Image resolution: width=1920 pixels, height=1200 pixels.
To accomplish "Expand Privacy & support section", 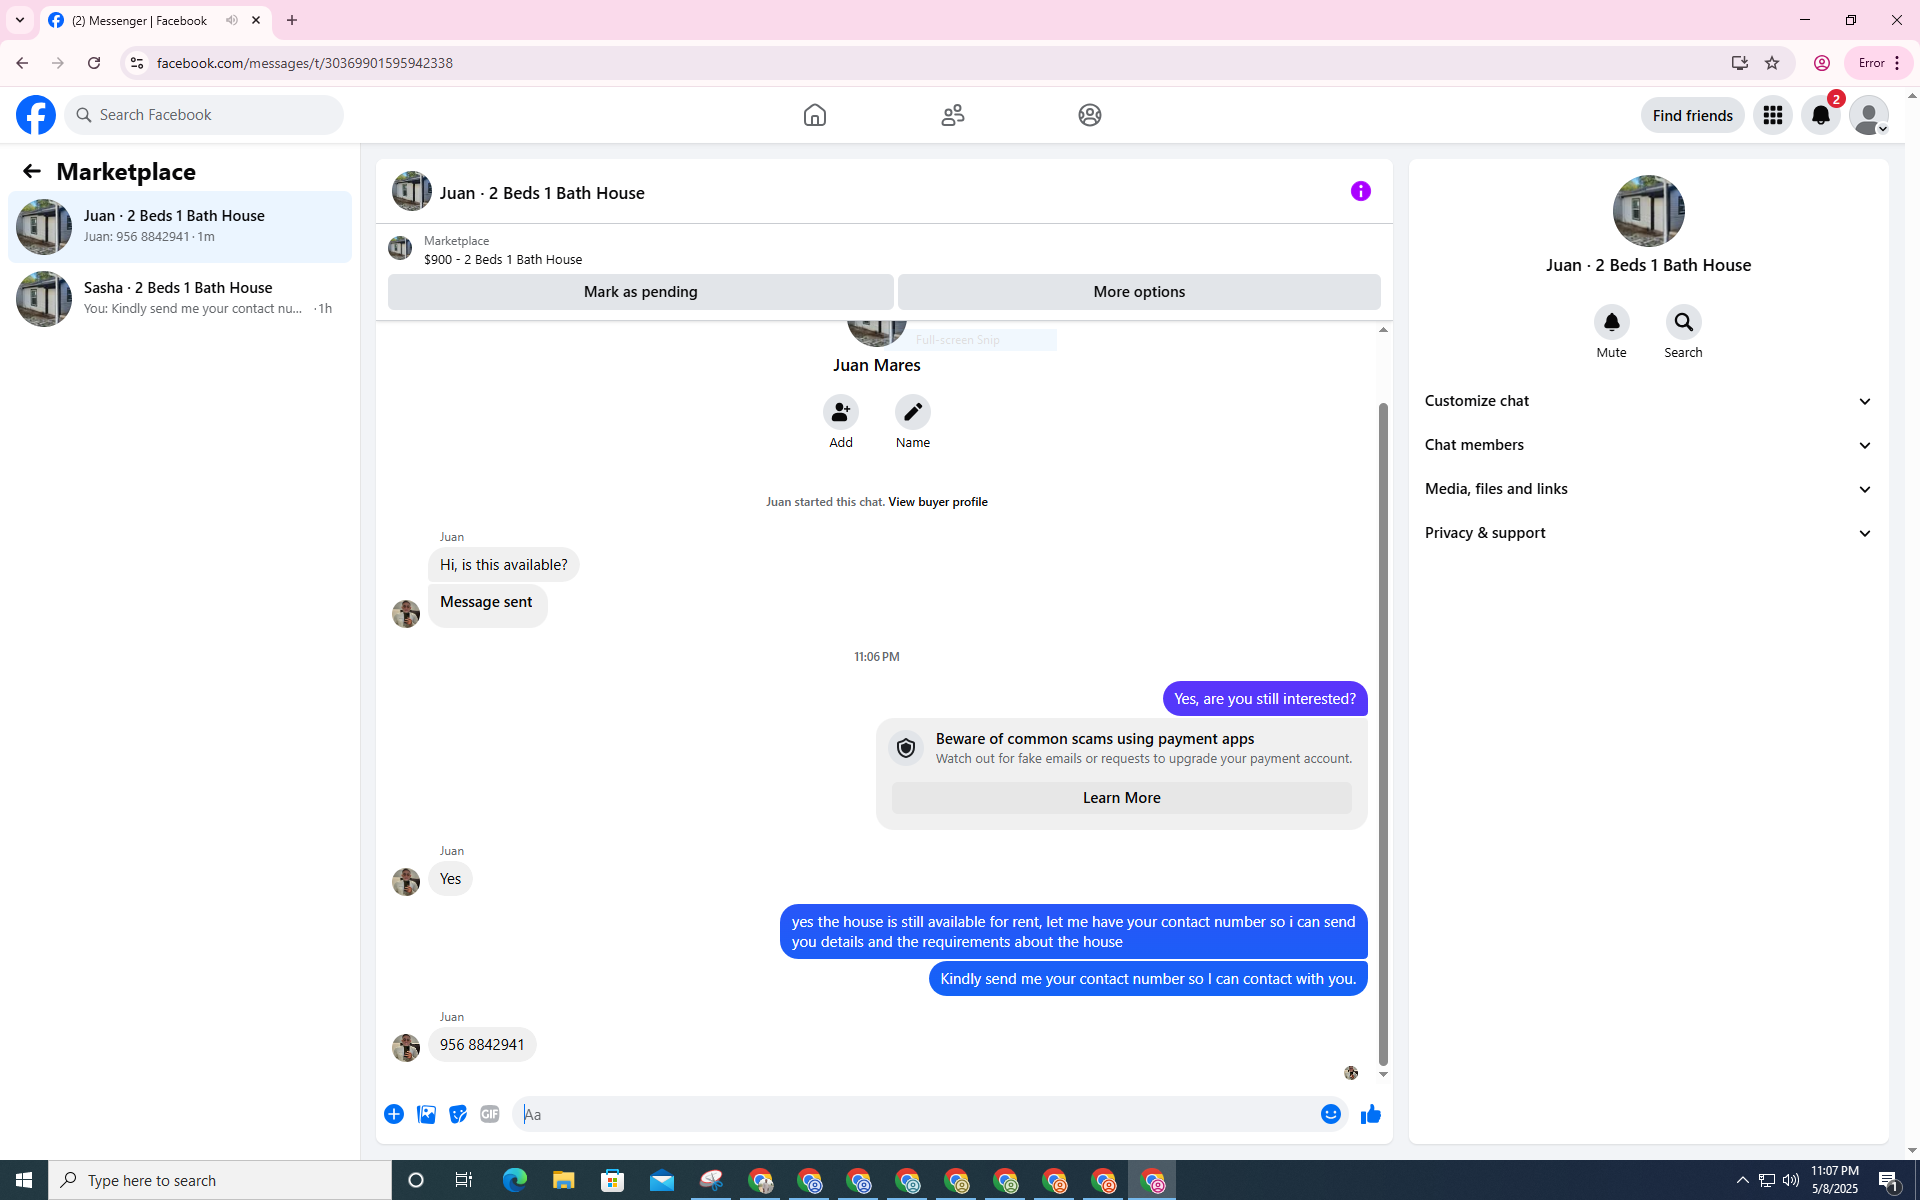I will tap(1648, 533).
